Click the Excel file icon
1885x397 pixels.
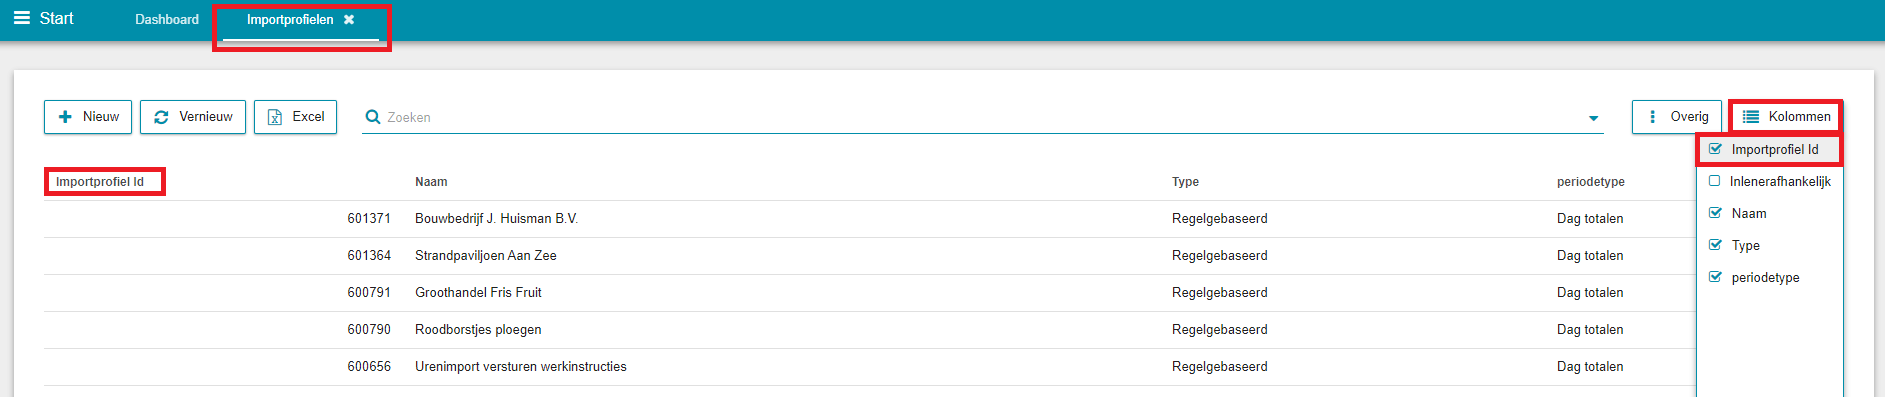[x=275, y=117]
